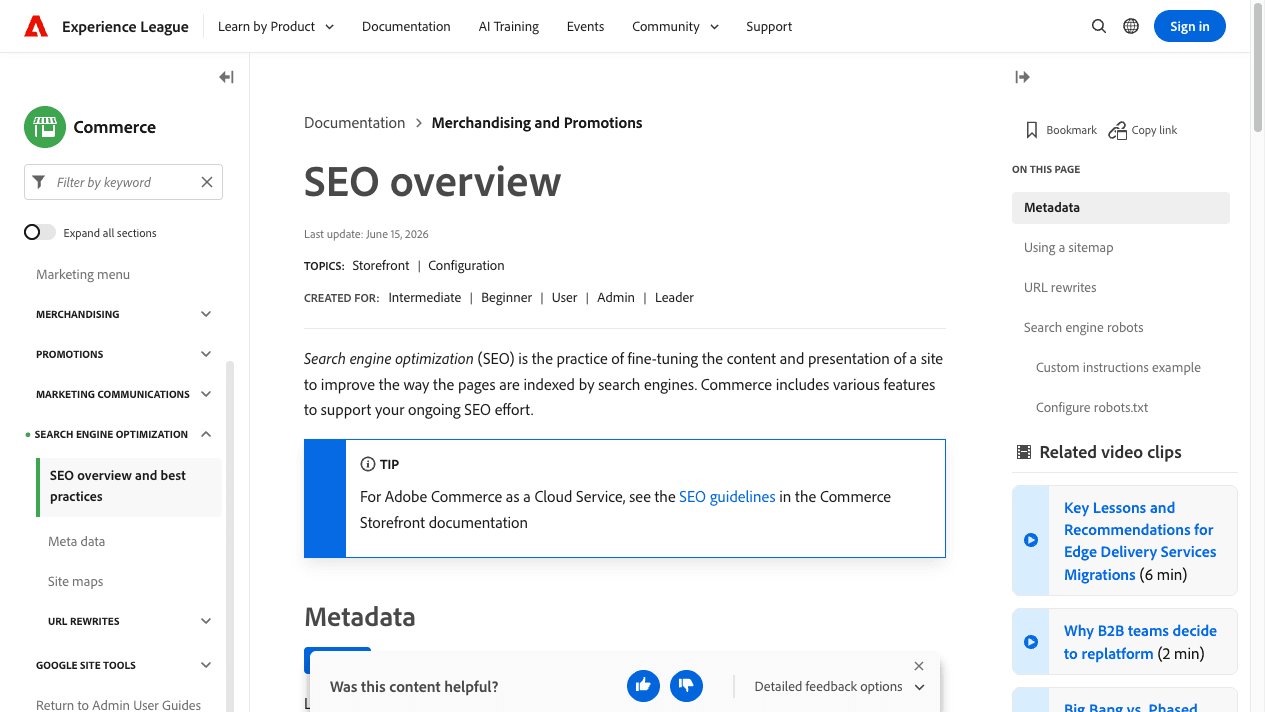Click Beginner level tag
1265x712 pixels.
(x=506, y=297)
